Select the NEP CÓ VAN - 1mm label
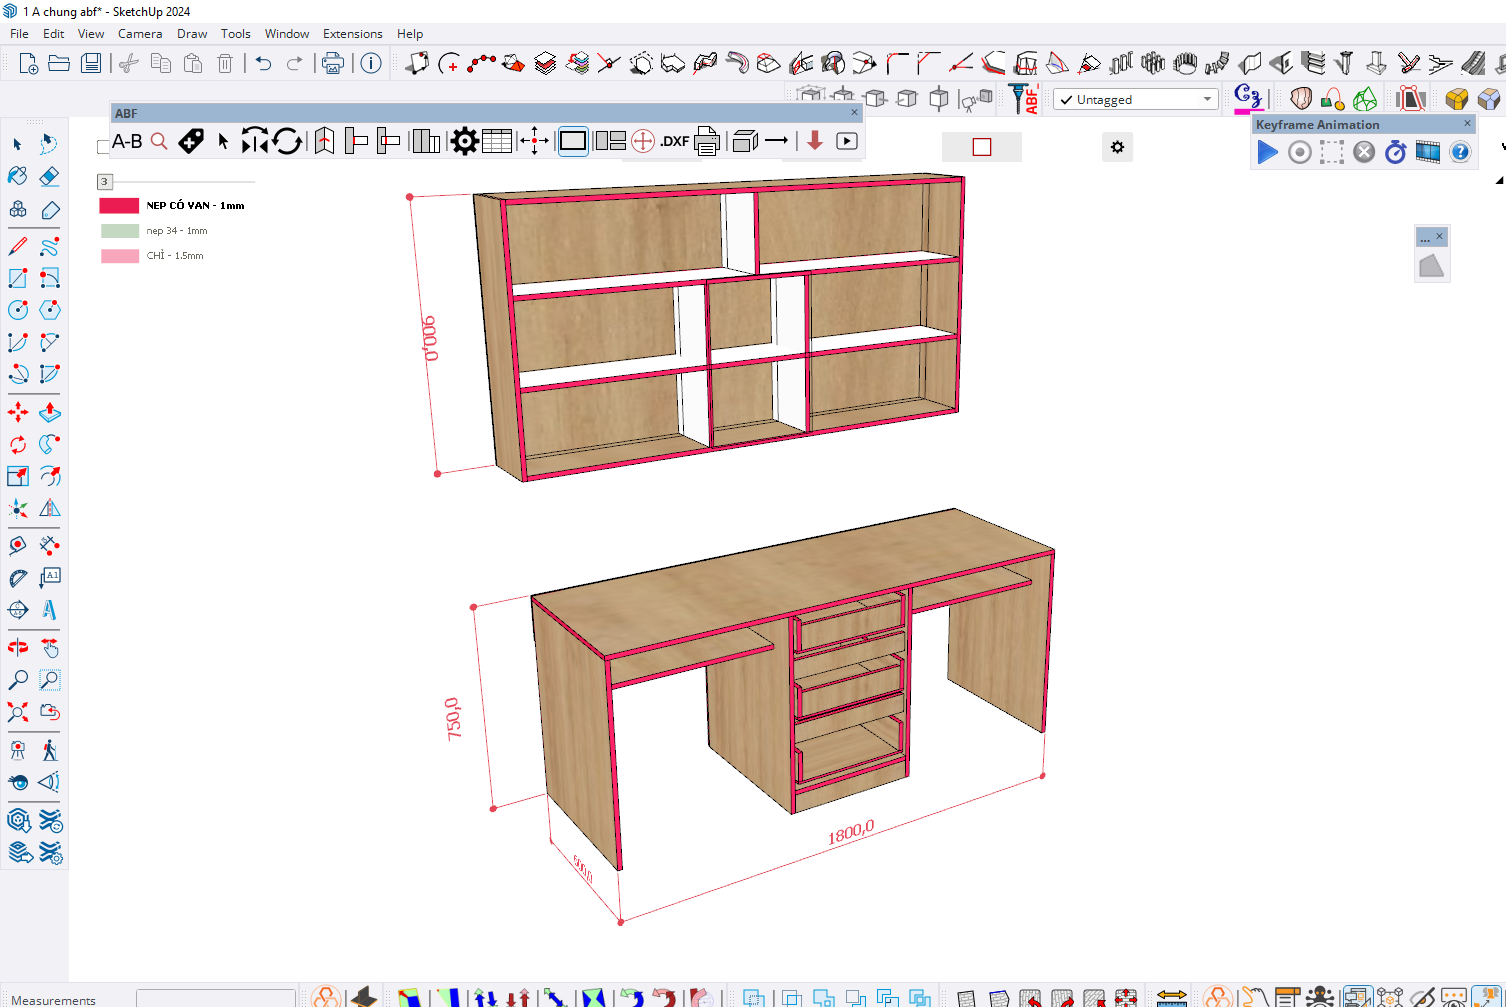Image resolution: width=1506 pixels, height=1007 pixels. tap(195, 205)
